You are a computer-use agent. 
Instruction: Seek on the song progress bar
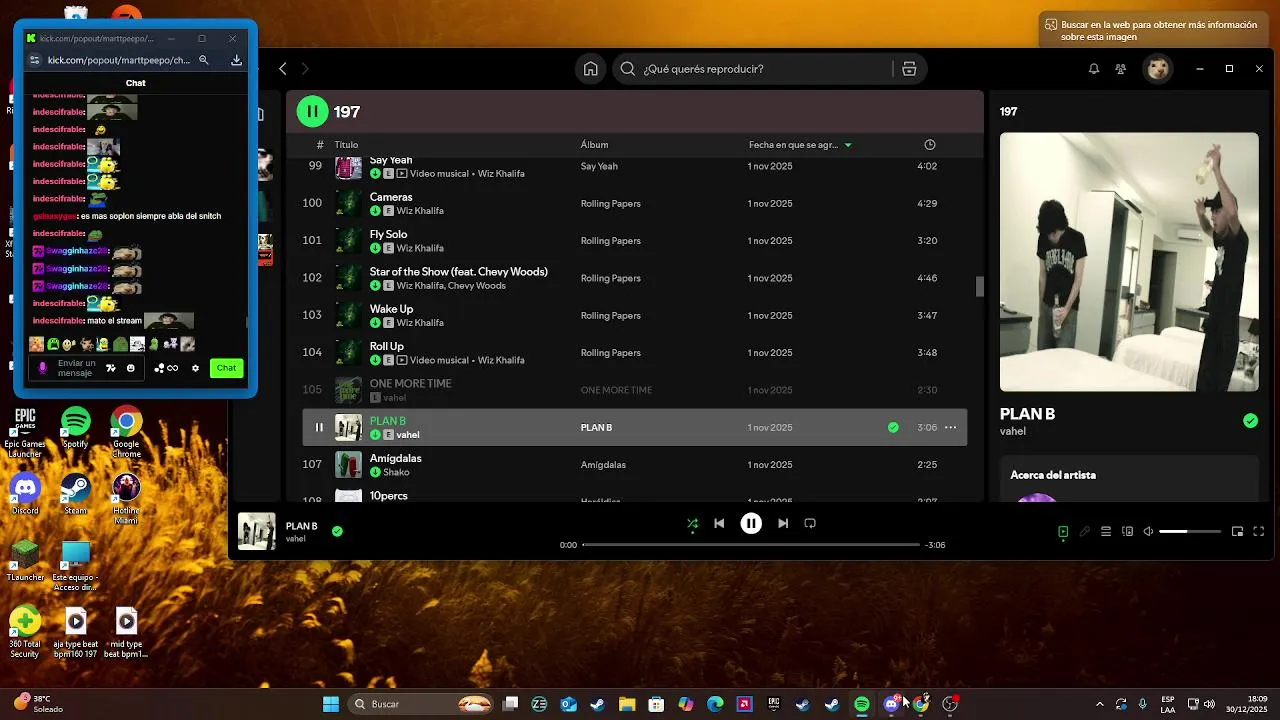(x=751, y=545)
